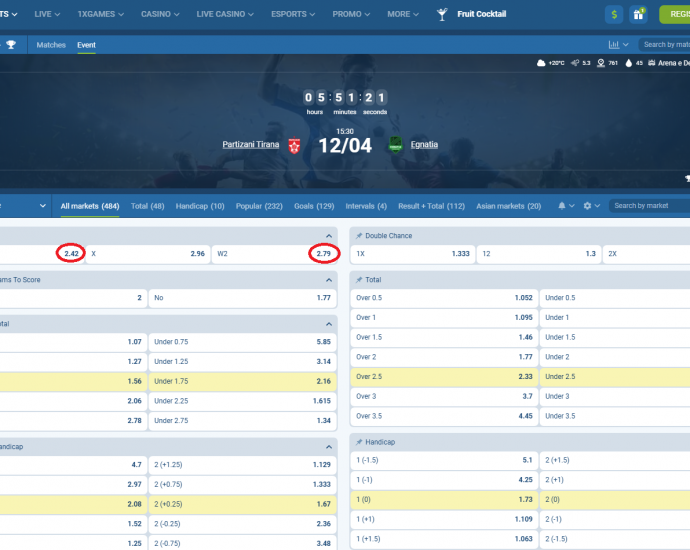
Task: Expand the ESPORTS menu
Action: tap(293, 14)
